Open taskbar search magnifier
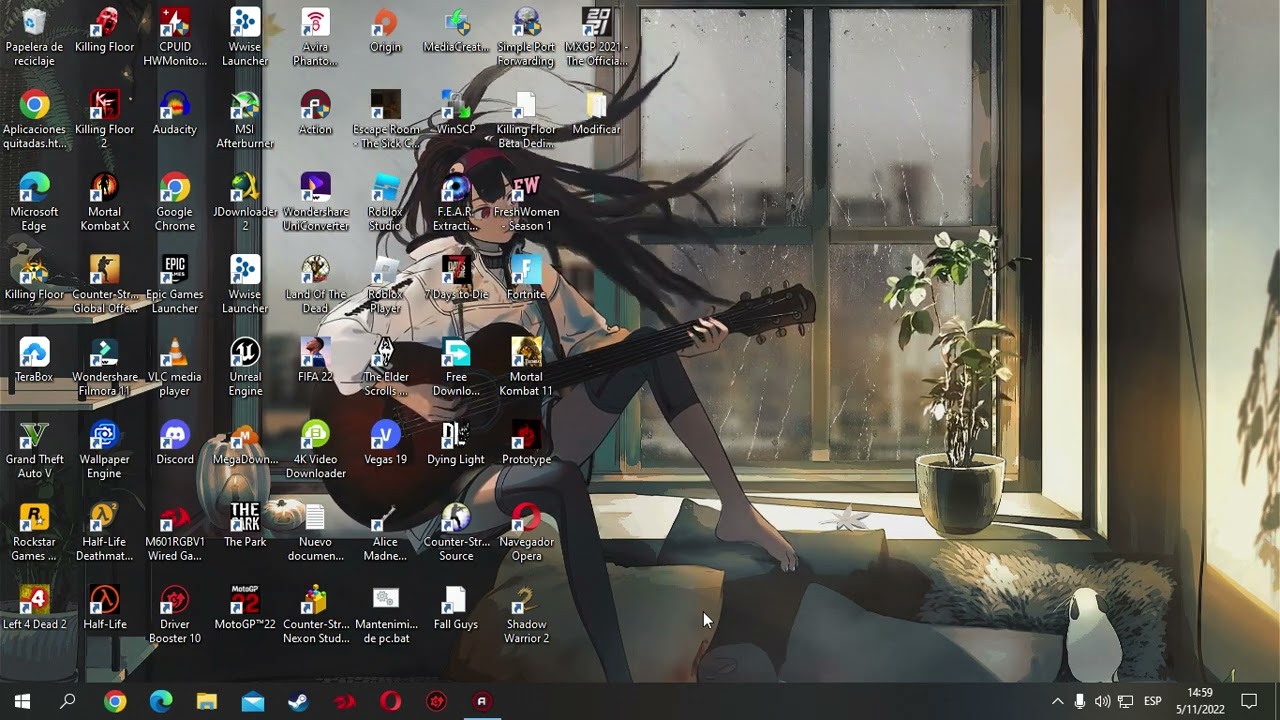Viewport: 1280px width, 720px height. [68, 701]
